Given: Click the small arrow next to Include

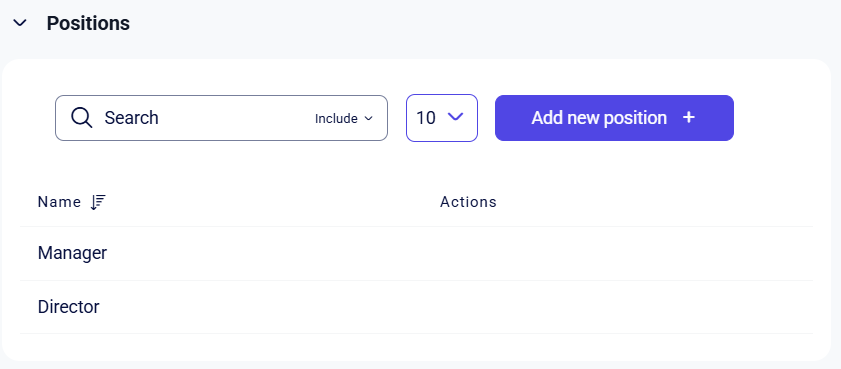Looking at the screenshot, I should (x=368, y=119).
